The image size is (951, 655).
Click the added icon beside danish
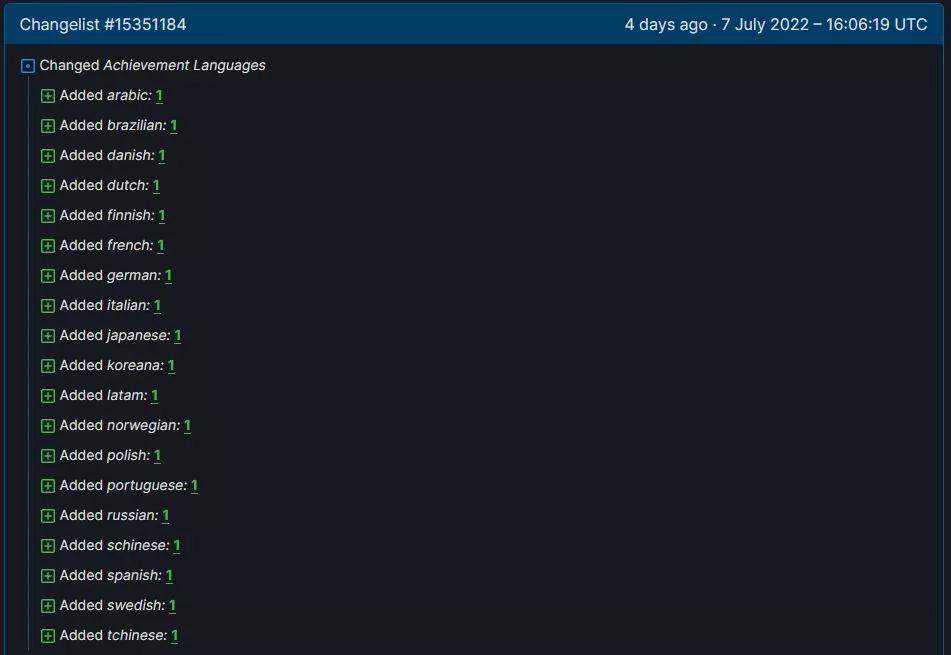48,156
